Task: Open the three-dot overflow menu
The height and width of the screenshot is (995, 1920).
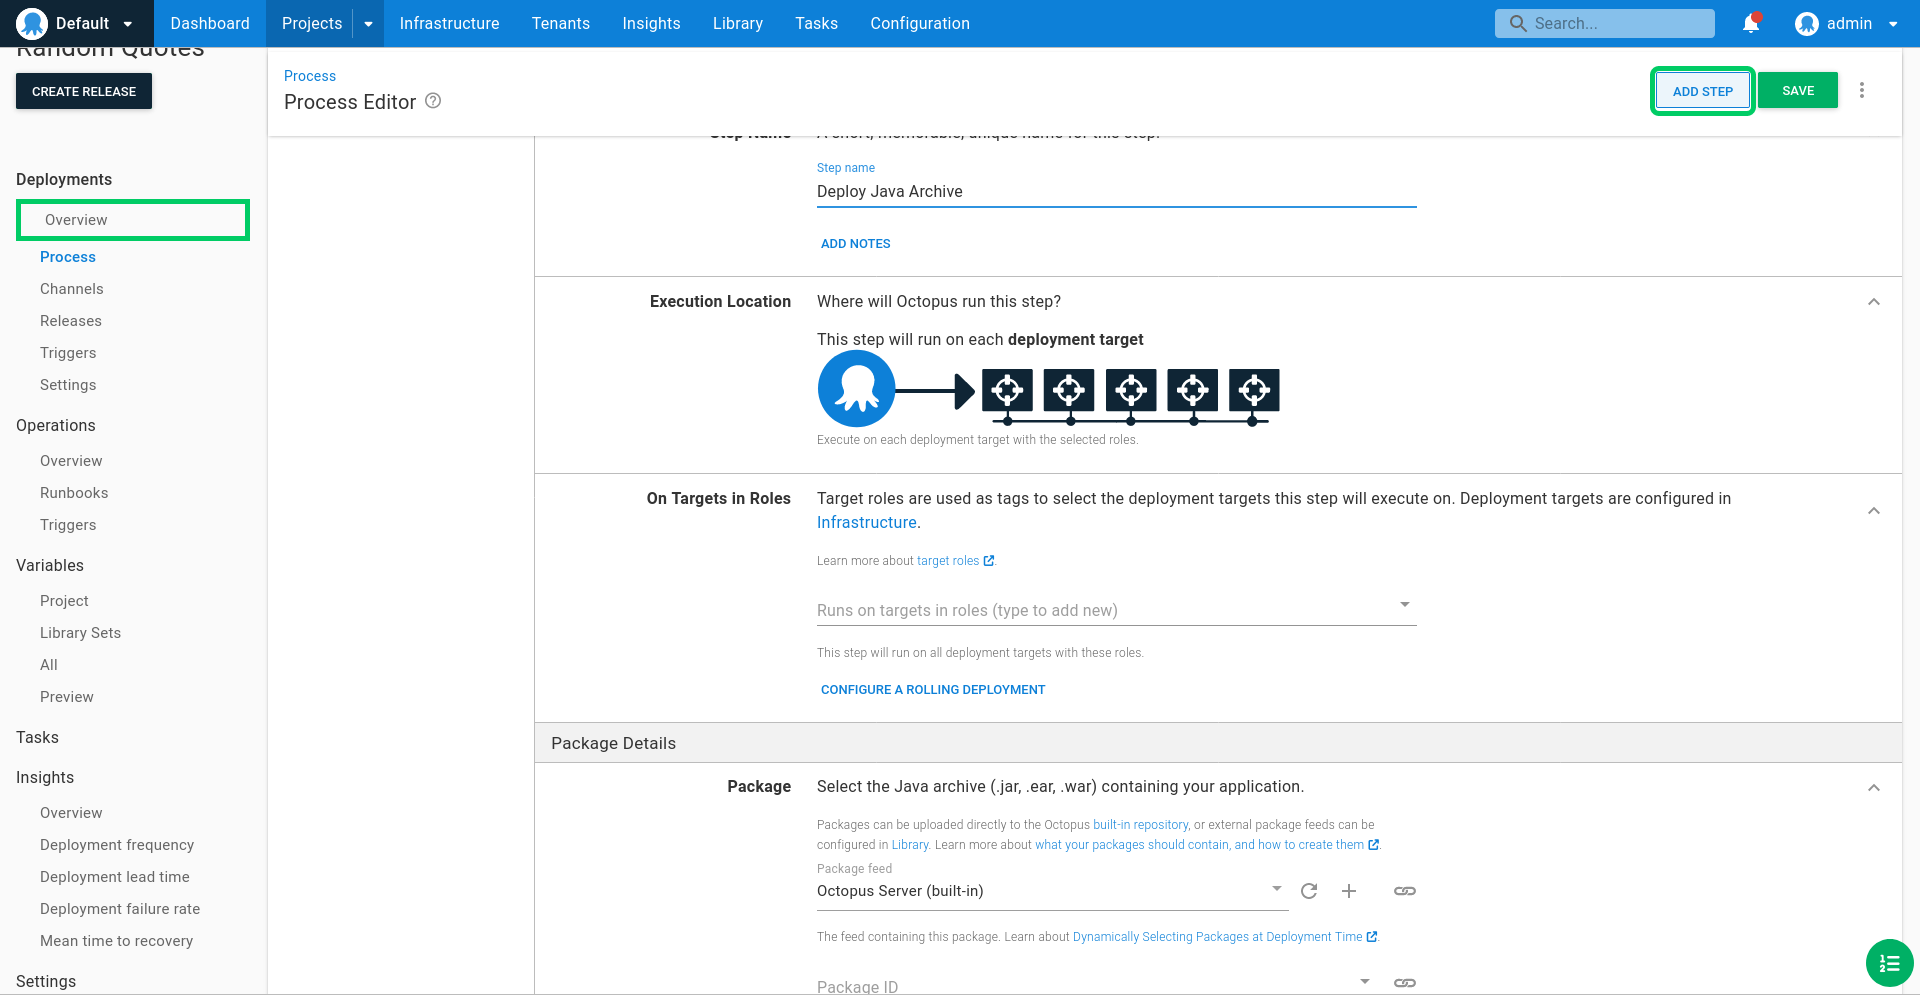Action: (x=1862, y=90)
